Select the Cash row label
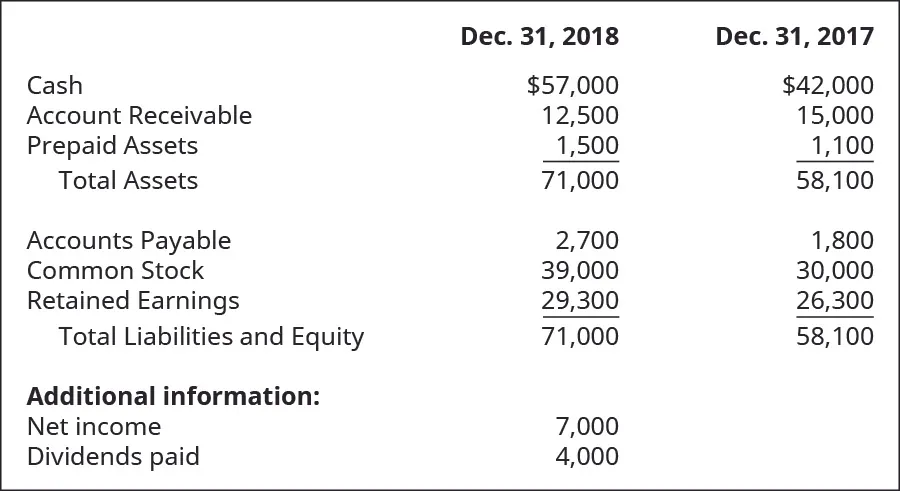This screenshot has width=900, height=491. pos(55,86)
